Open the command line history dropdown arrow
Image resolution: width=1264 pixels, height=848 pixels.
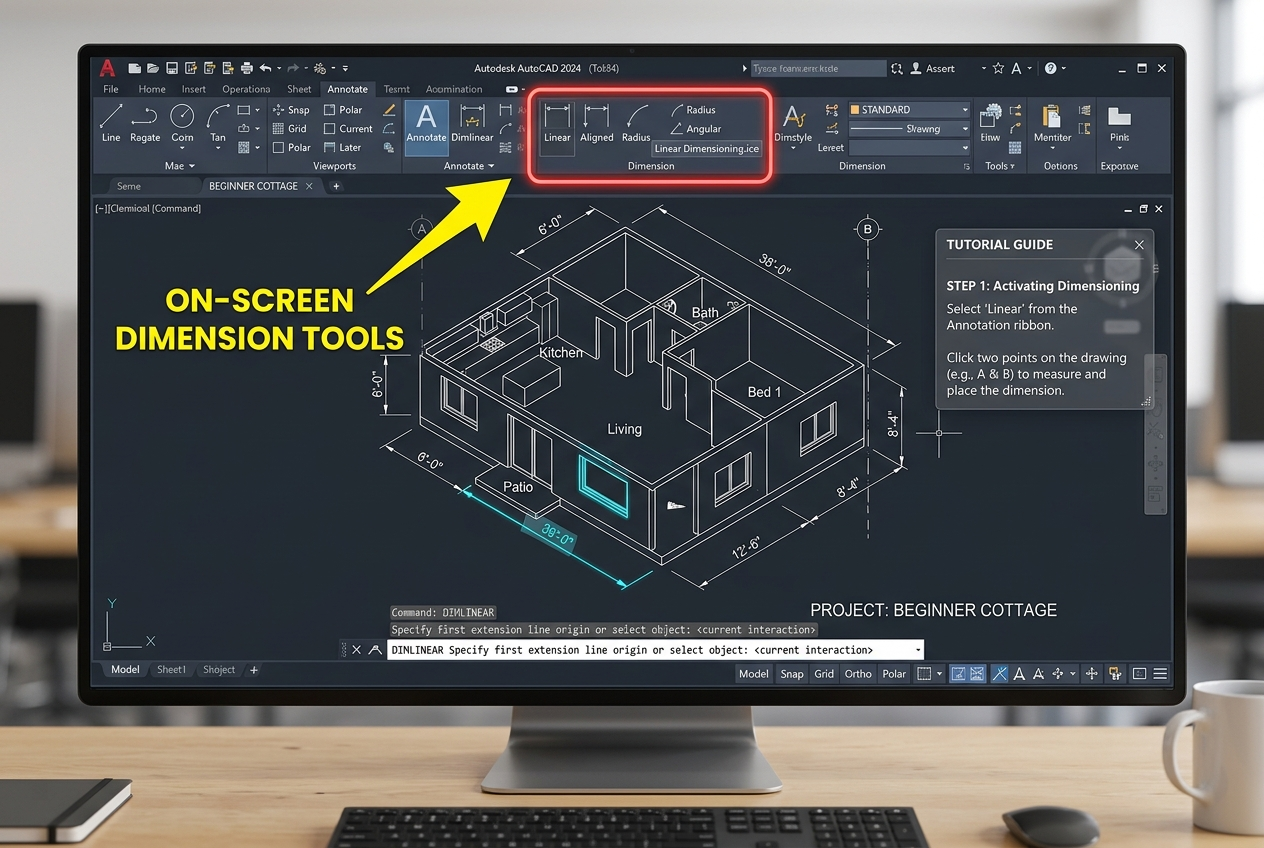(x=917, y=650)
